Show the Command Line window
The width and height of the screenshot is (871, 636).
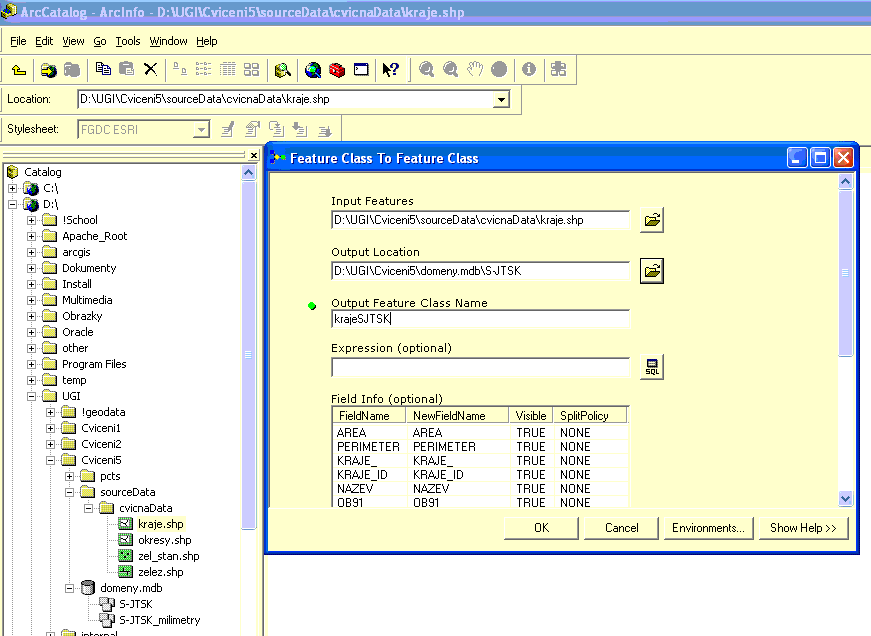[x=361, y=69]
